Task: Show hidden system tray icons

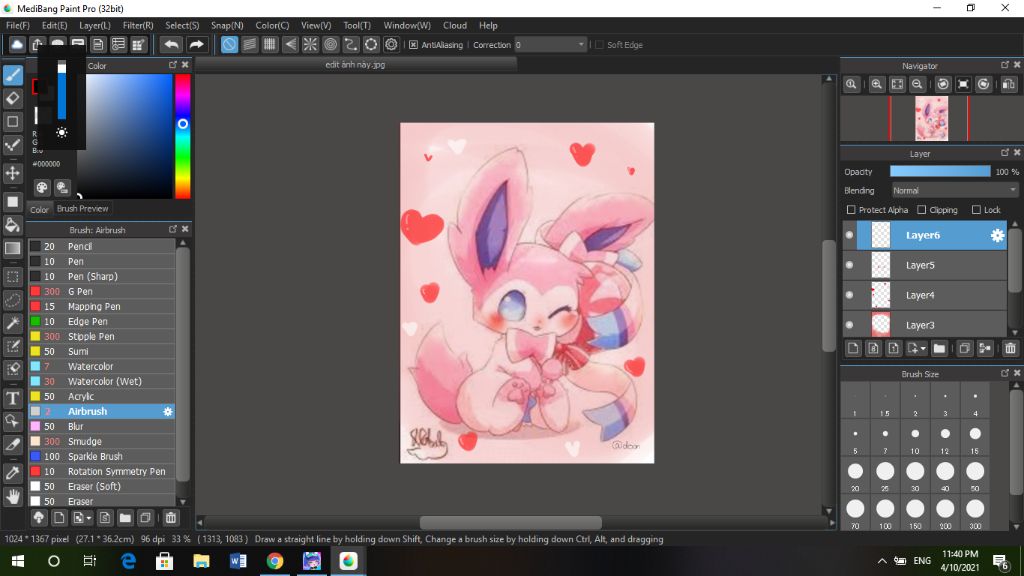Action: (882, 561)
